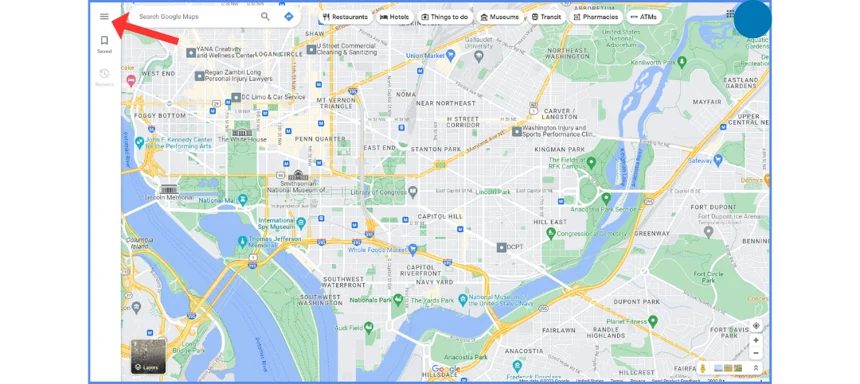Filter map by Hotels

pyautogui.click(x=395, y=17)
